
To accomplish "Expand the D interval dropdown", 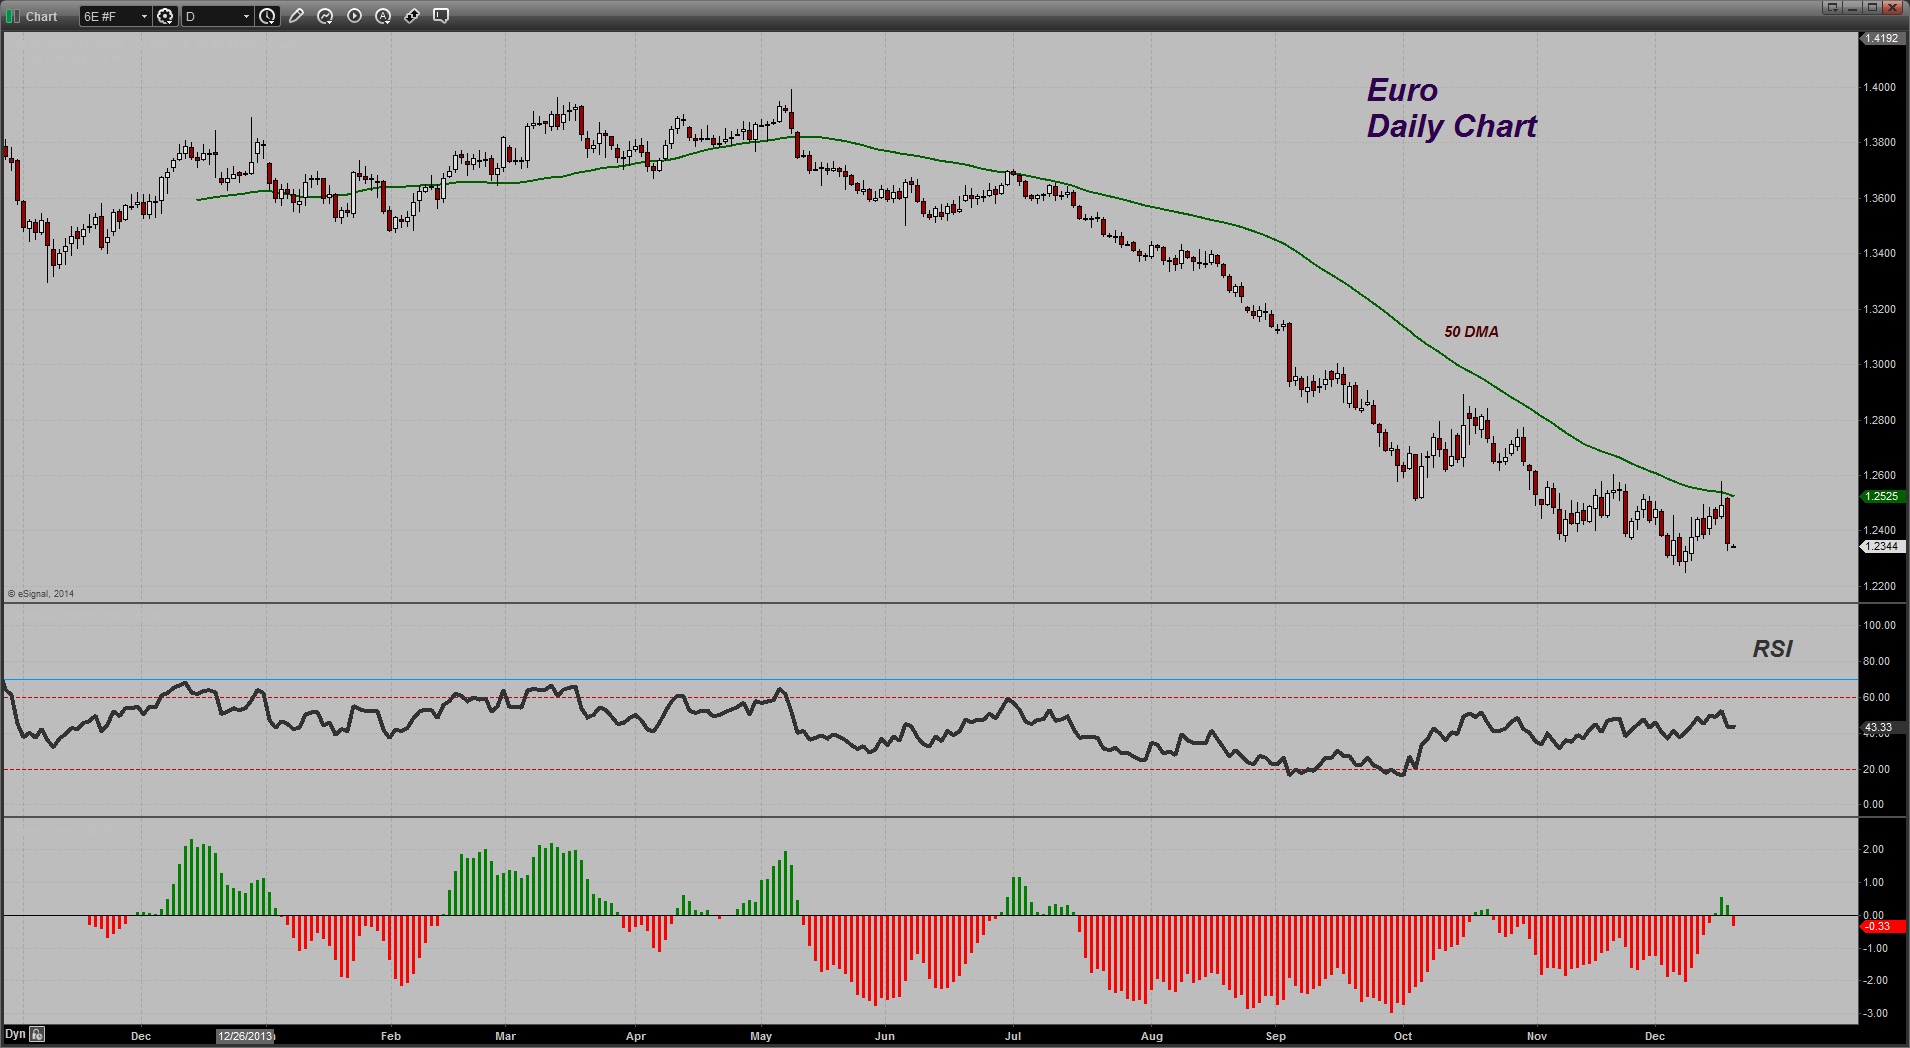I will point(217,16).
